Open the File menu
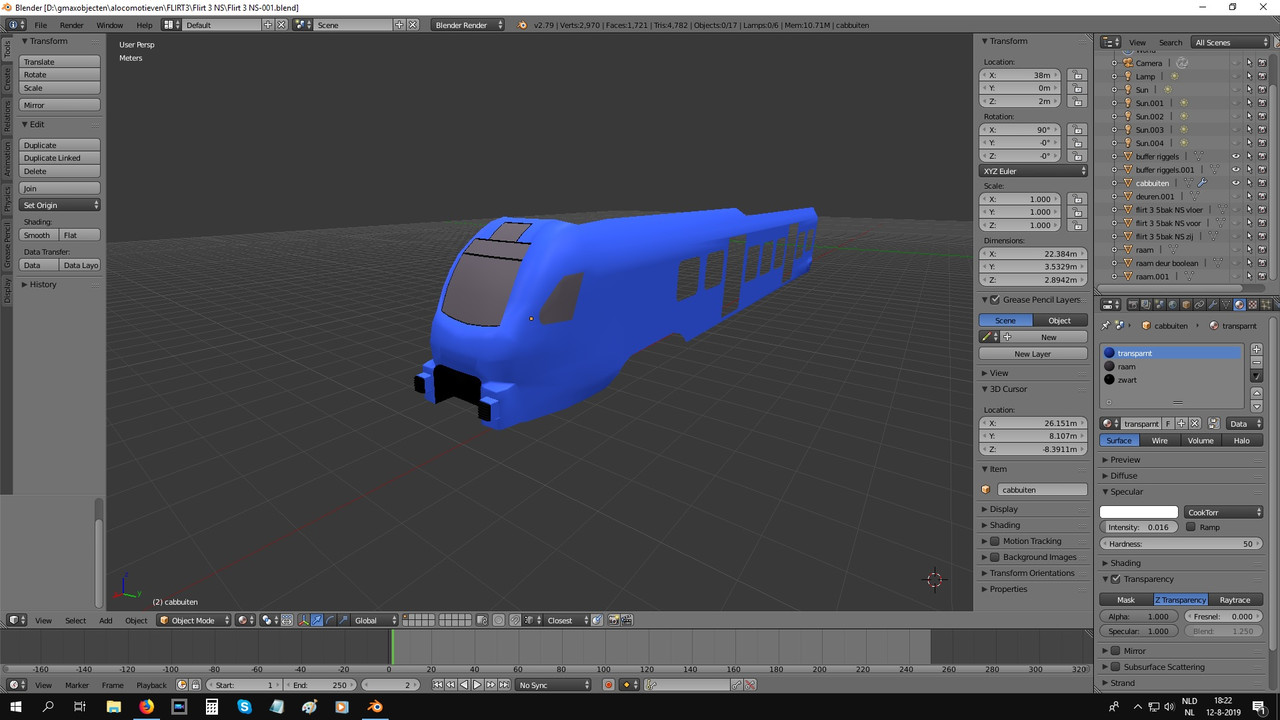Image resolution: width=1280 pixels, height=720 pixels. tap(40, 25)
